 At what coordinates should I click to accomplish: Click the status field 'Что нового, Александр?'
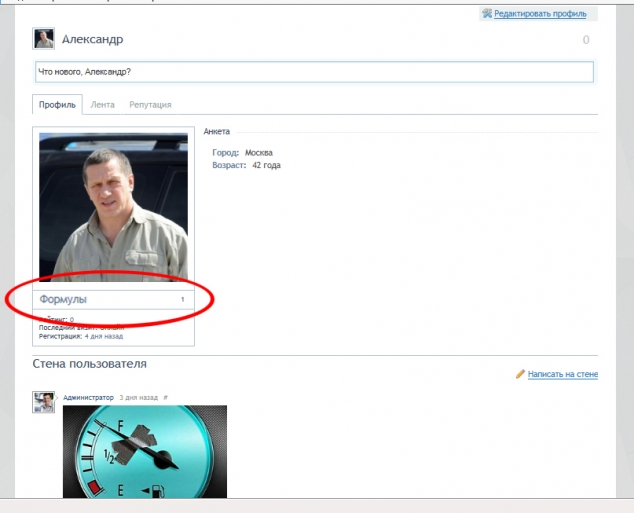click(x=314, y=72)
